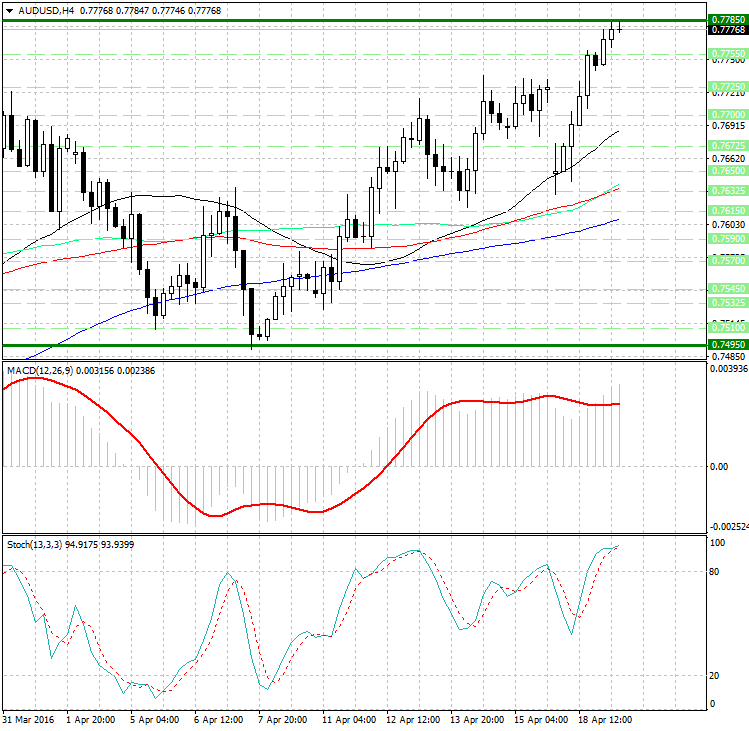Screen dimensions: 749x731
Task: Select the thick green support line at 0.74950
Action: (350, 345)
